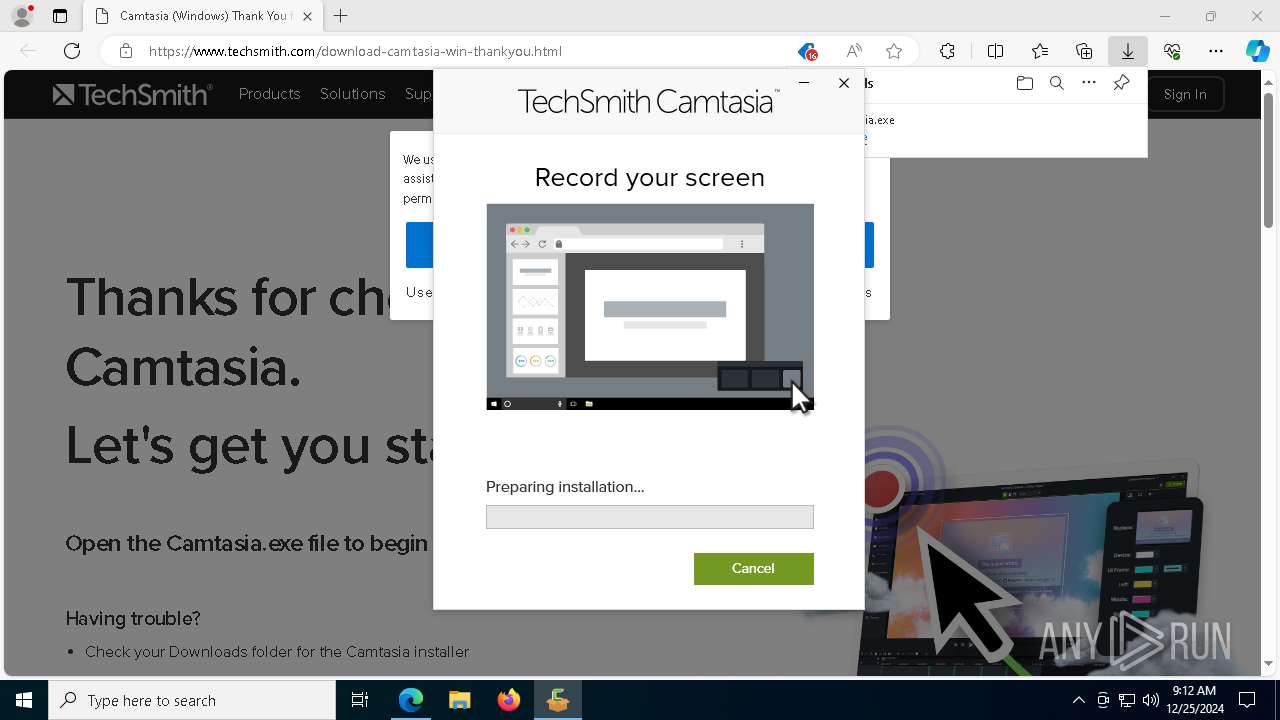Toggle Read aloud in address bar
The width and height of the screenshot is (1280, 720).
point(854,51)
